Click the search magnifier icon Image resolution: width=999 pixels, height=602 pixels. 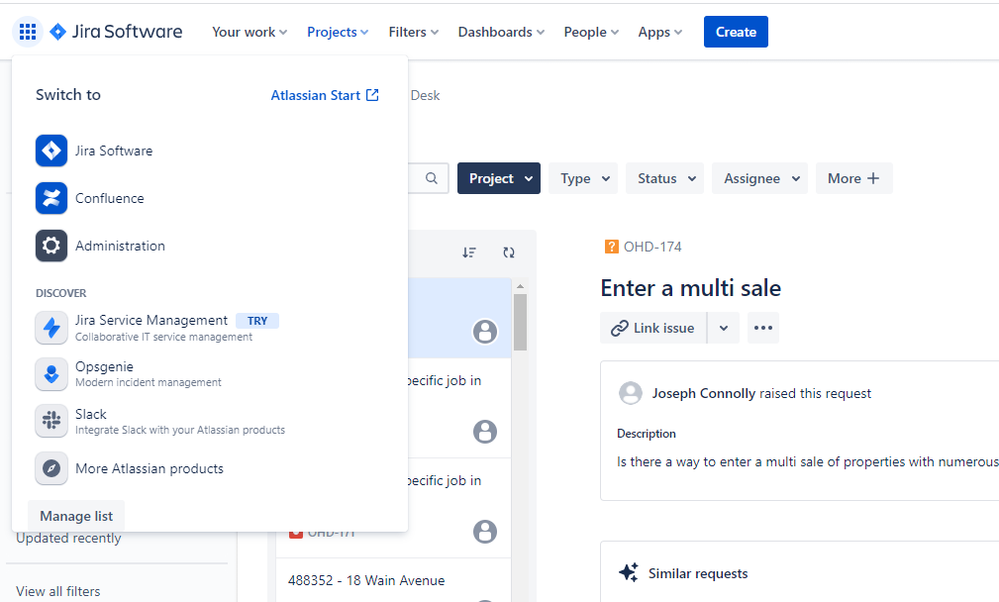(431, 178)
